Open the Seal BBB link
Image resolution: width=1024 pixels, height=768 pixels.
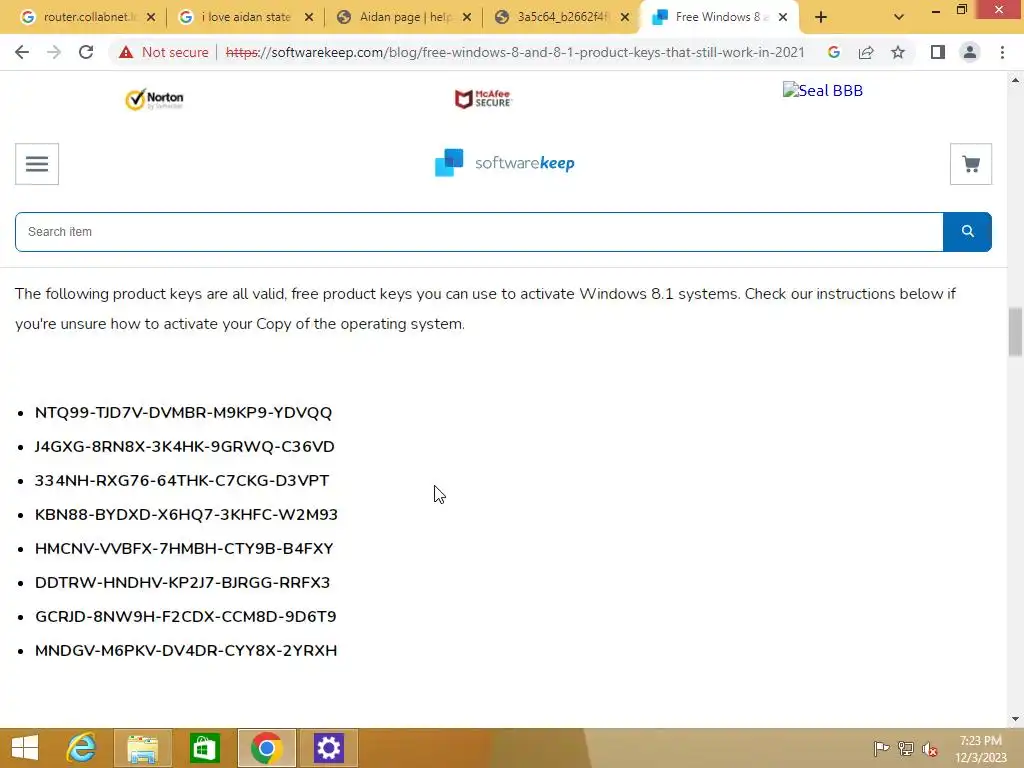point(823,90)
